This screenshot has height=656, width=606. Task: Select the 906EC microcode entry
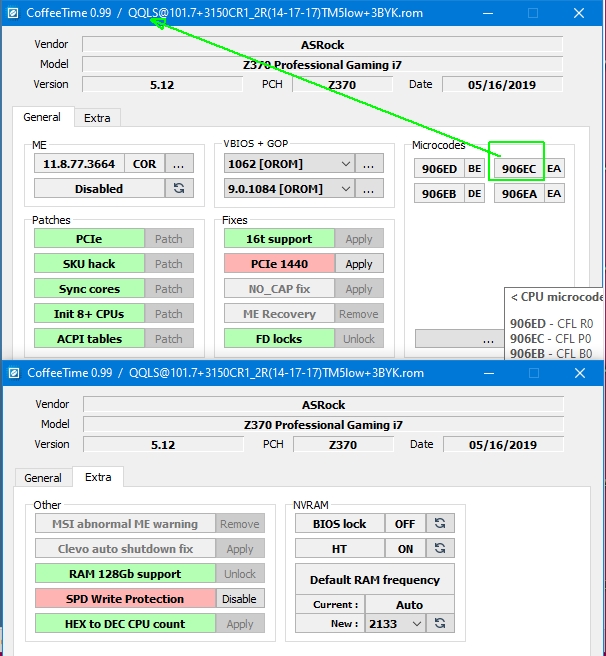[519, 169]
